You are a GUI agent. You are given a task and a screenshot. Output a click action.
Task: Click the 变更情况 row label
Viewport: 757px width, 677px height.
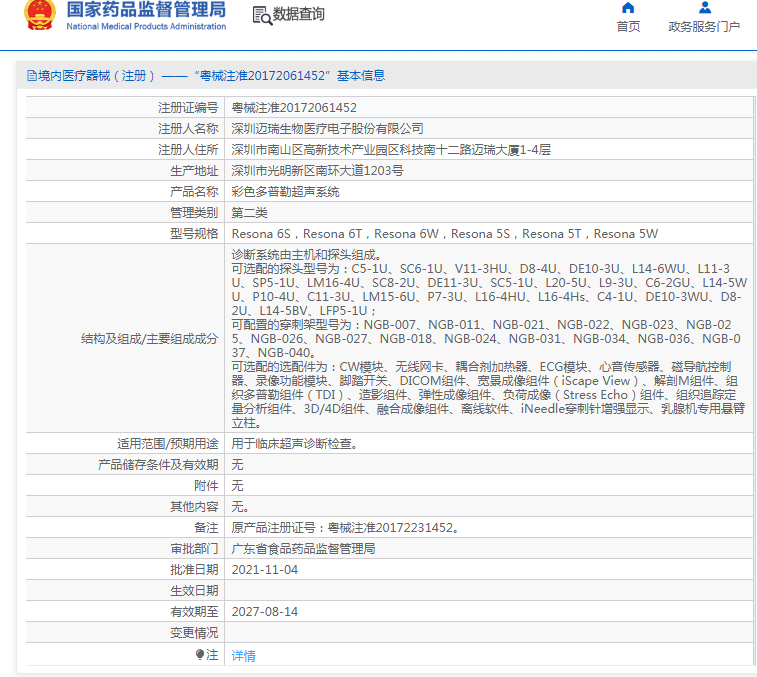coord(194,633)
